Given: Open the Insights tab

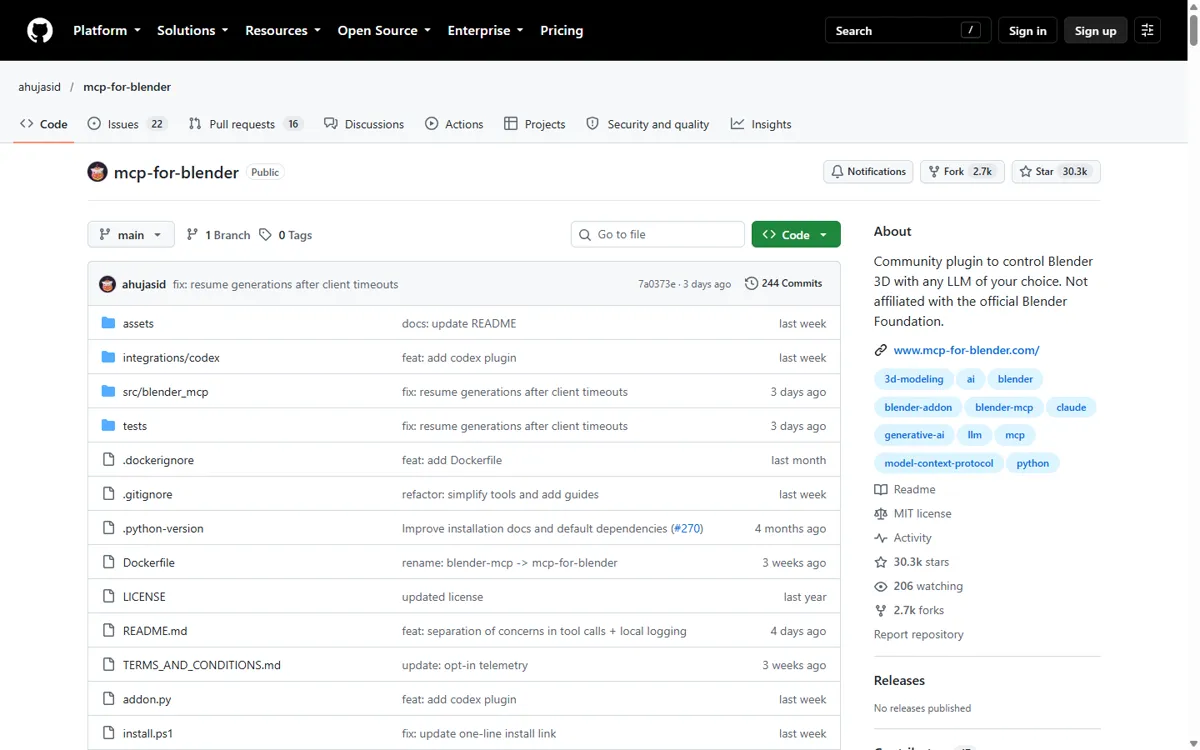Looking at the screenshot, I should [x=761, y=124].
